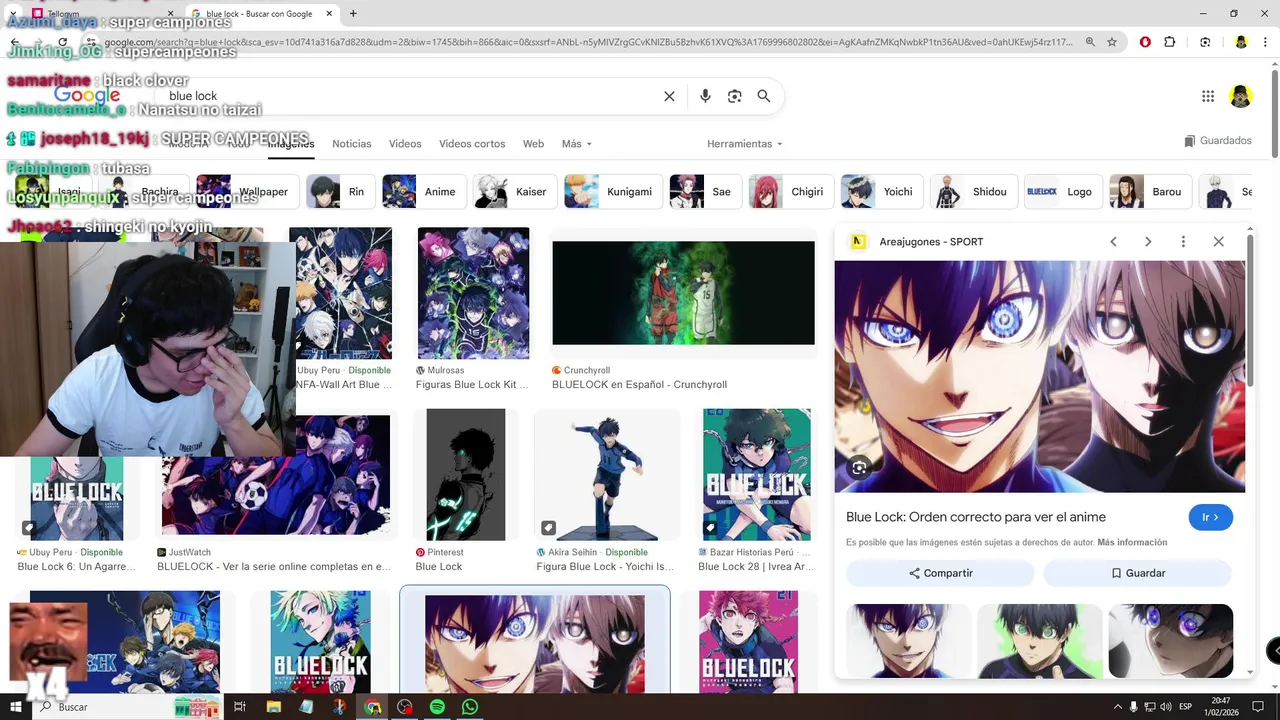Filter images by the Anime chip
Screen dimensions: 1280x720
(425, 192)
